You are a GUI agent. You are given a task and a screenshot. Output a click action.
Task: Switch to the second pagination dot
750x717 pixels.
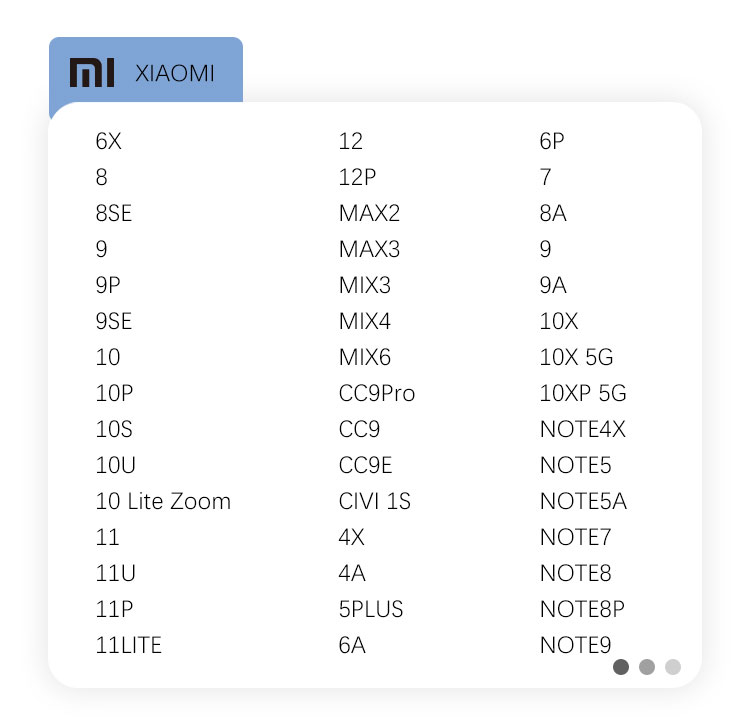coord(647,667)
